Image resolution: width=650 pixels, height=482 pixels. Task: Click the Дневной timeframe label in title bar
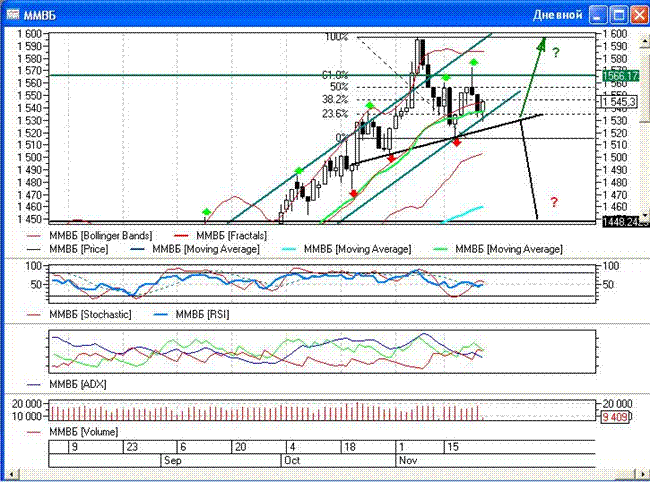coord(558,15)
